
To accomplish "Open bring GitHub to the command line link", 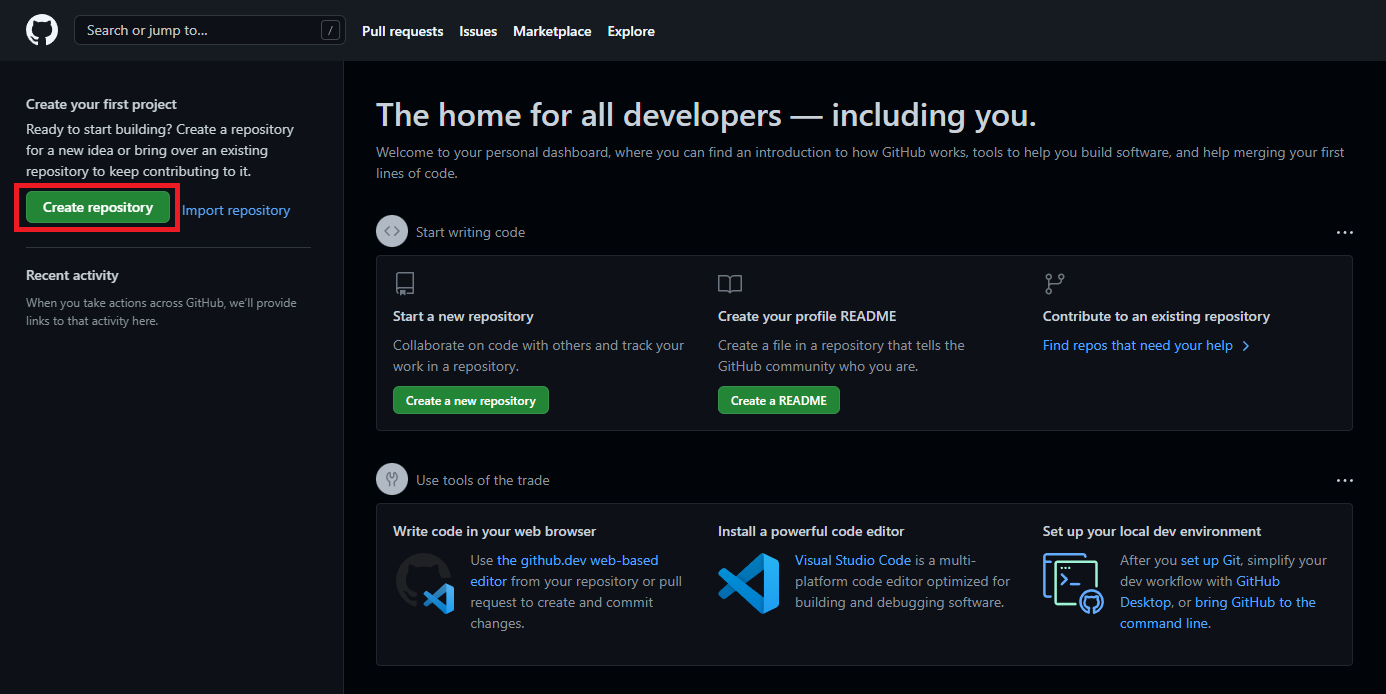I will [1218, 612].
